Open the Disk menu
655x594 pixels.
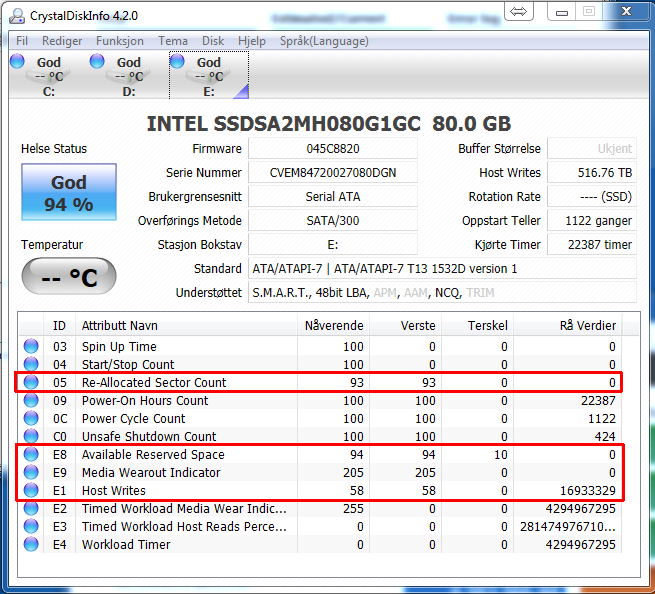[x=213, y=41]
